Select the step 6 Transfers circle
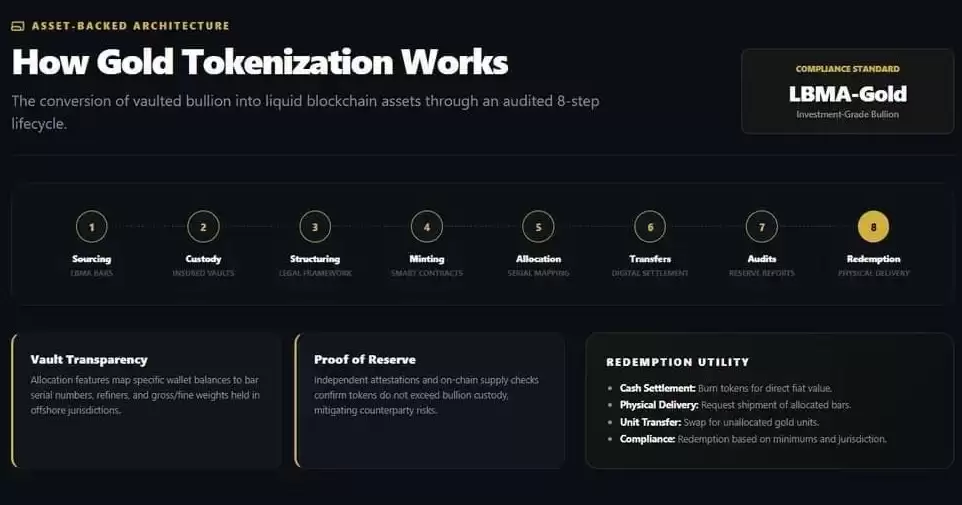This screenshot has height=505, width=962. (x=650, y=226)
